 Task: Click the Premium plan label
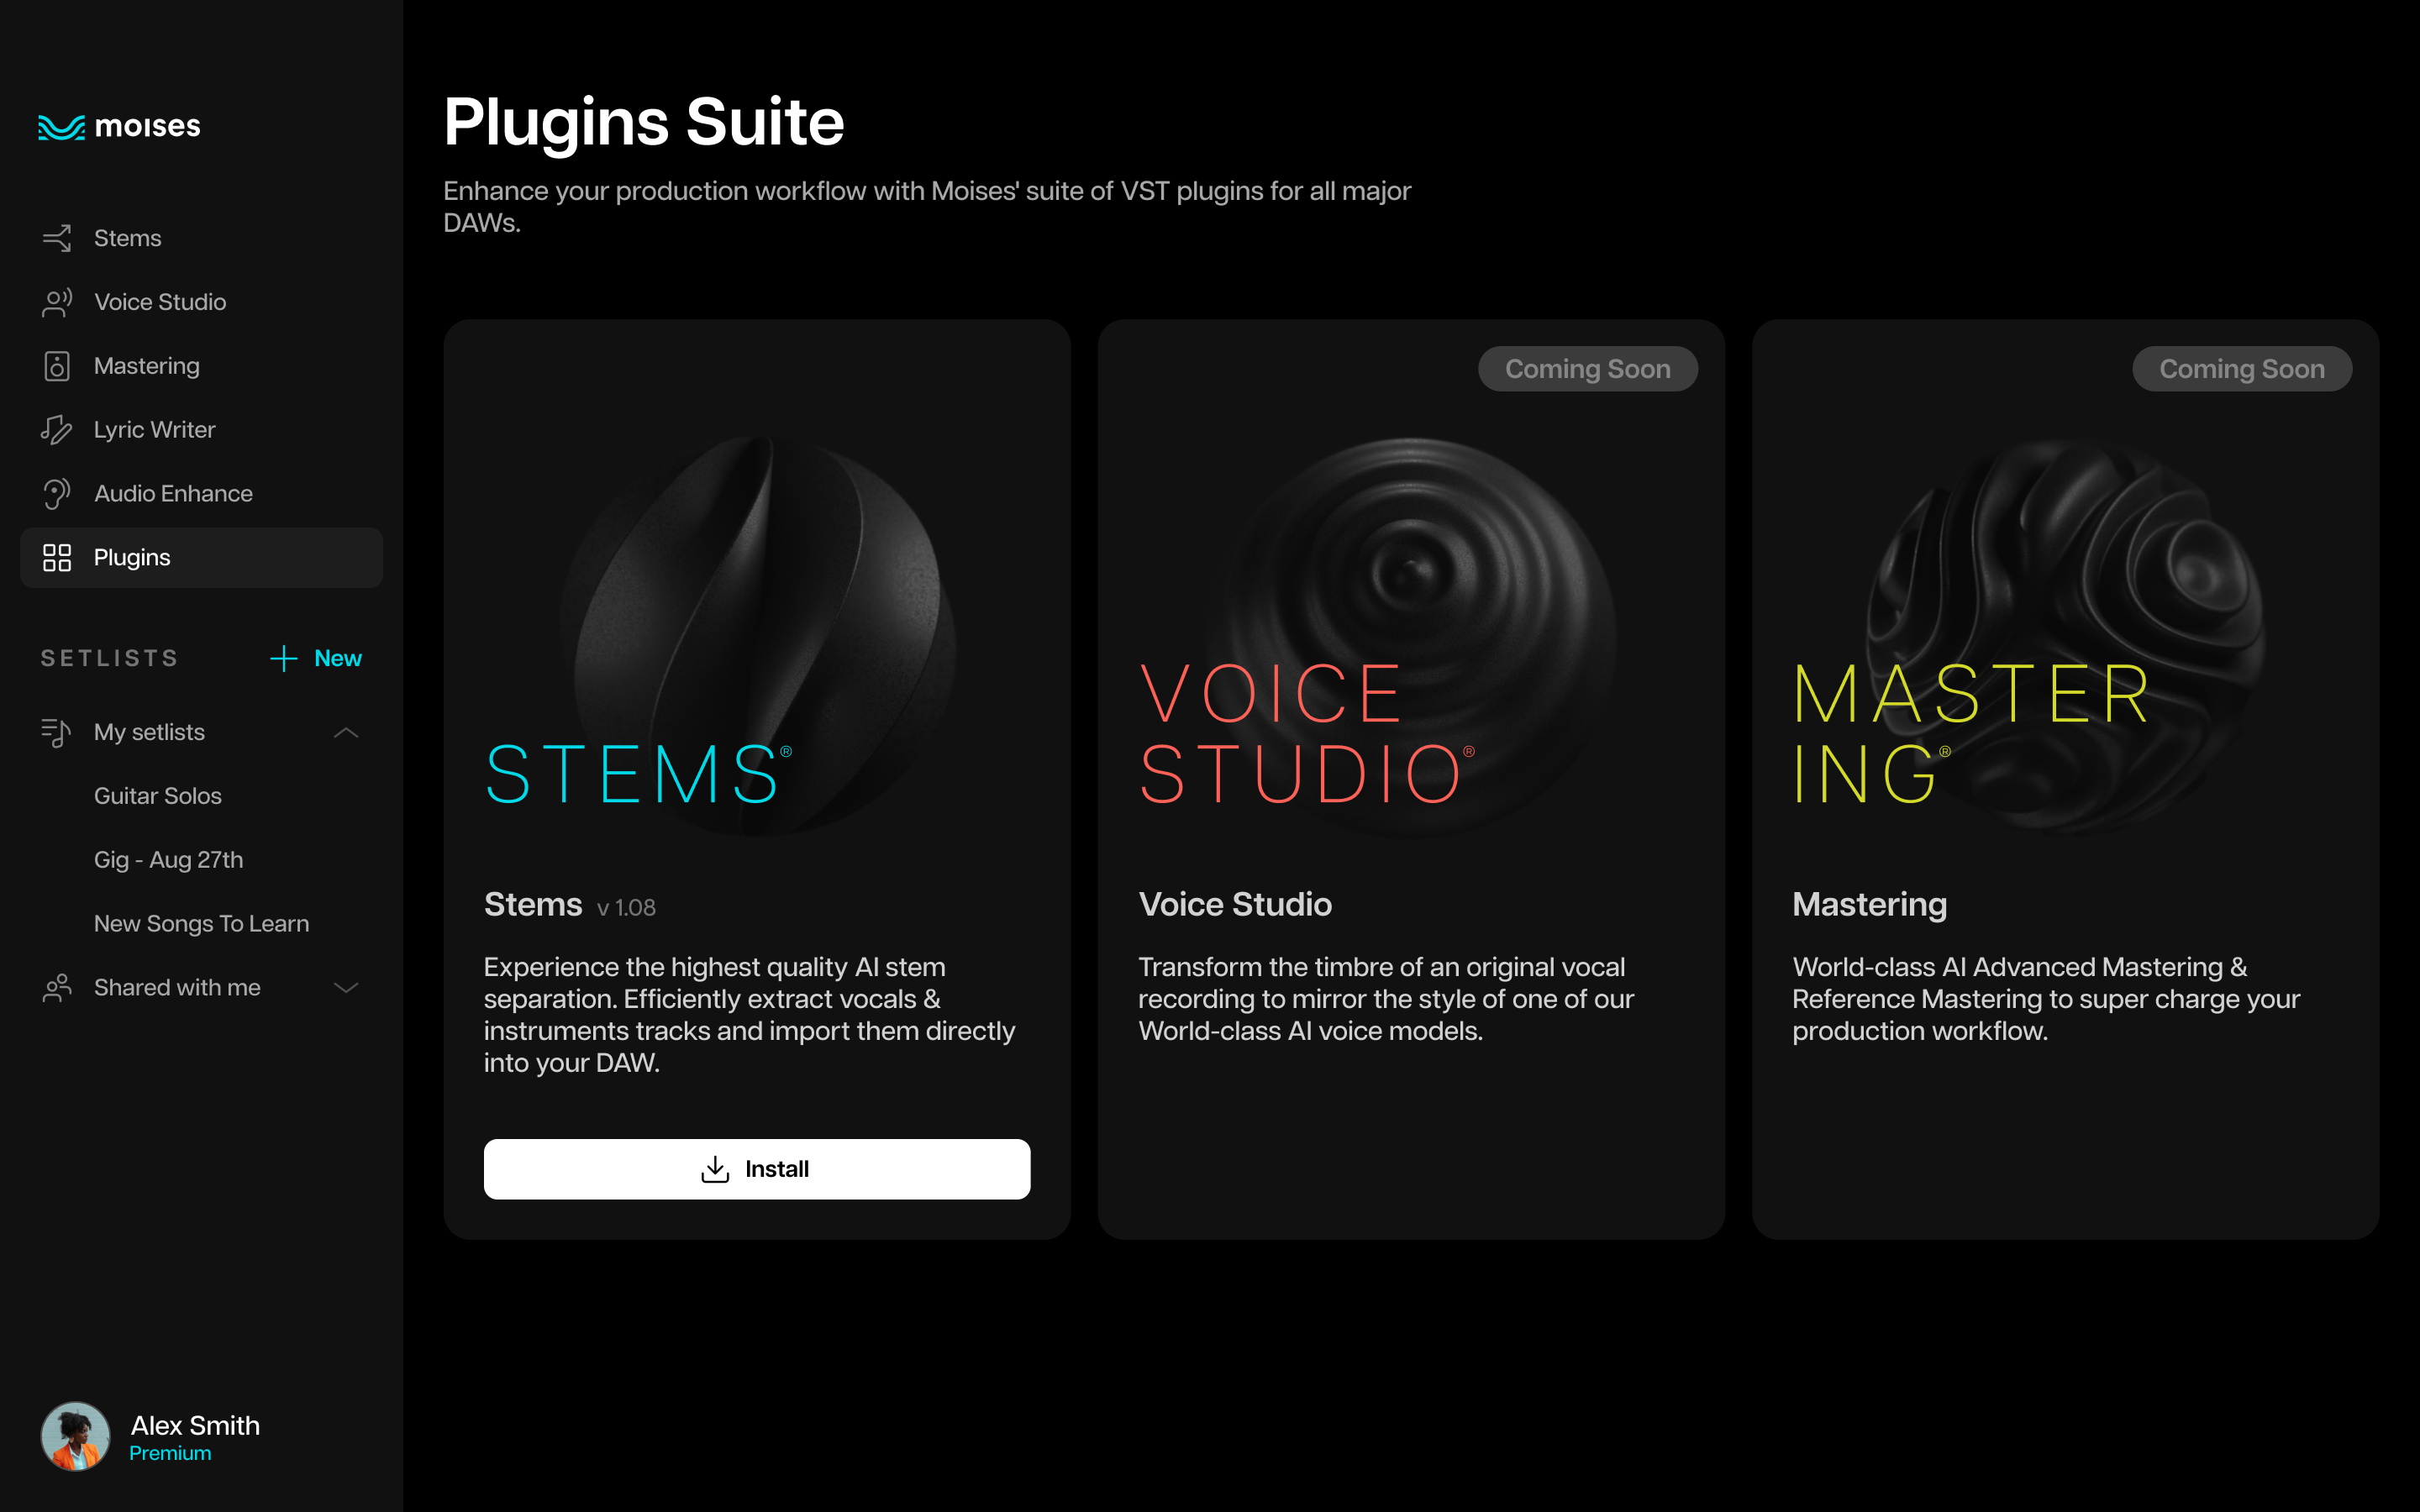click(170, 1453)
